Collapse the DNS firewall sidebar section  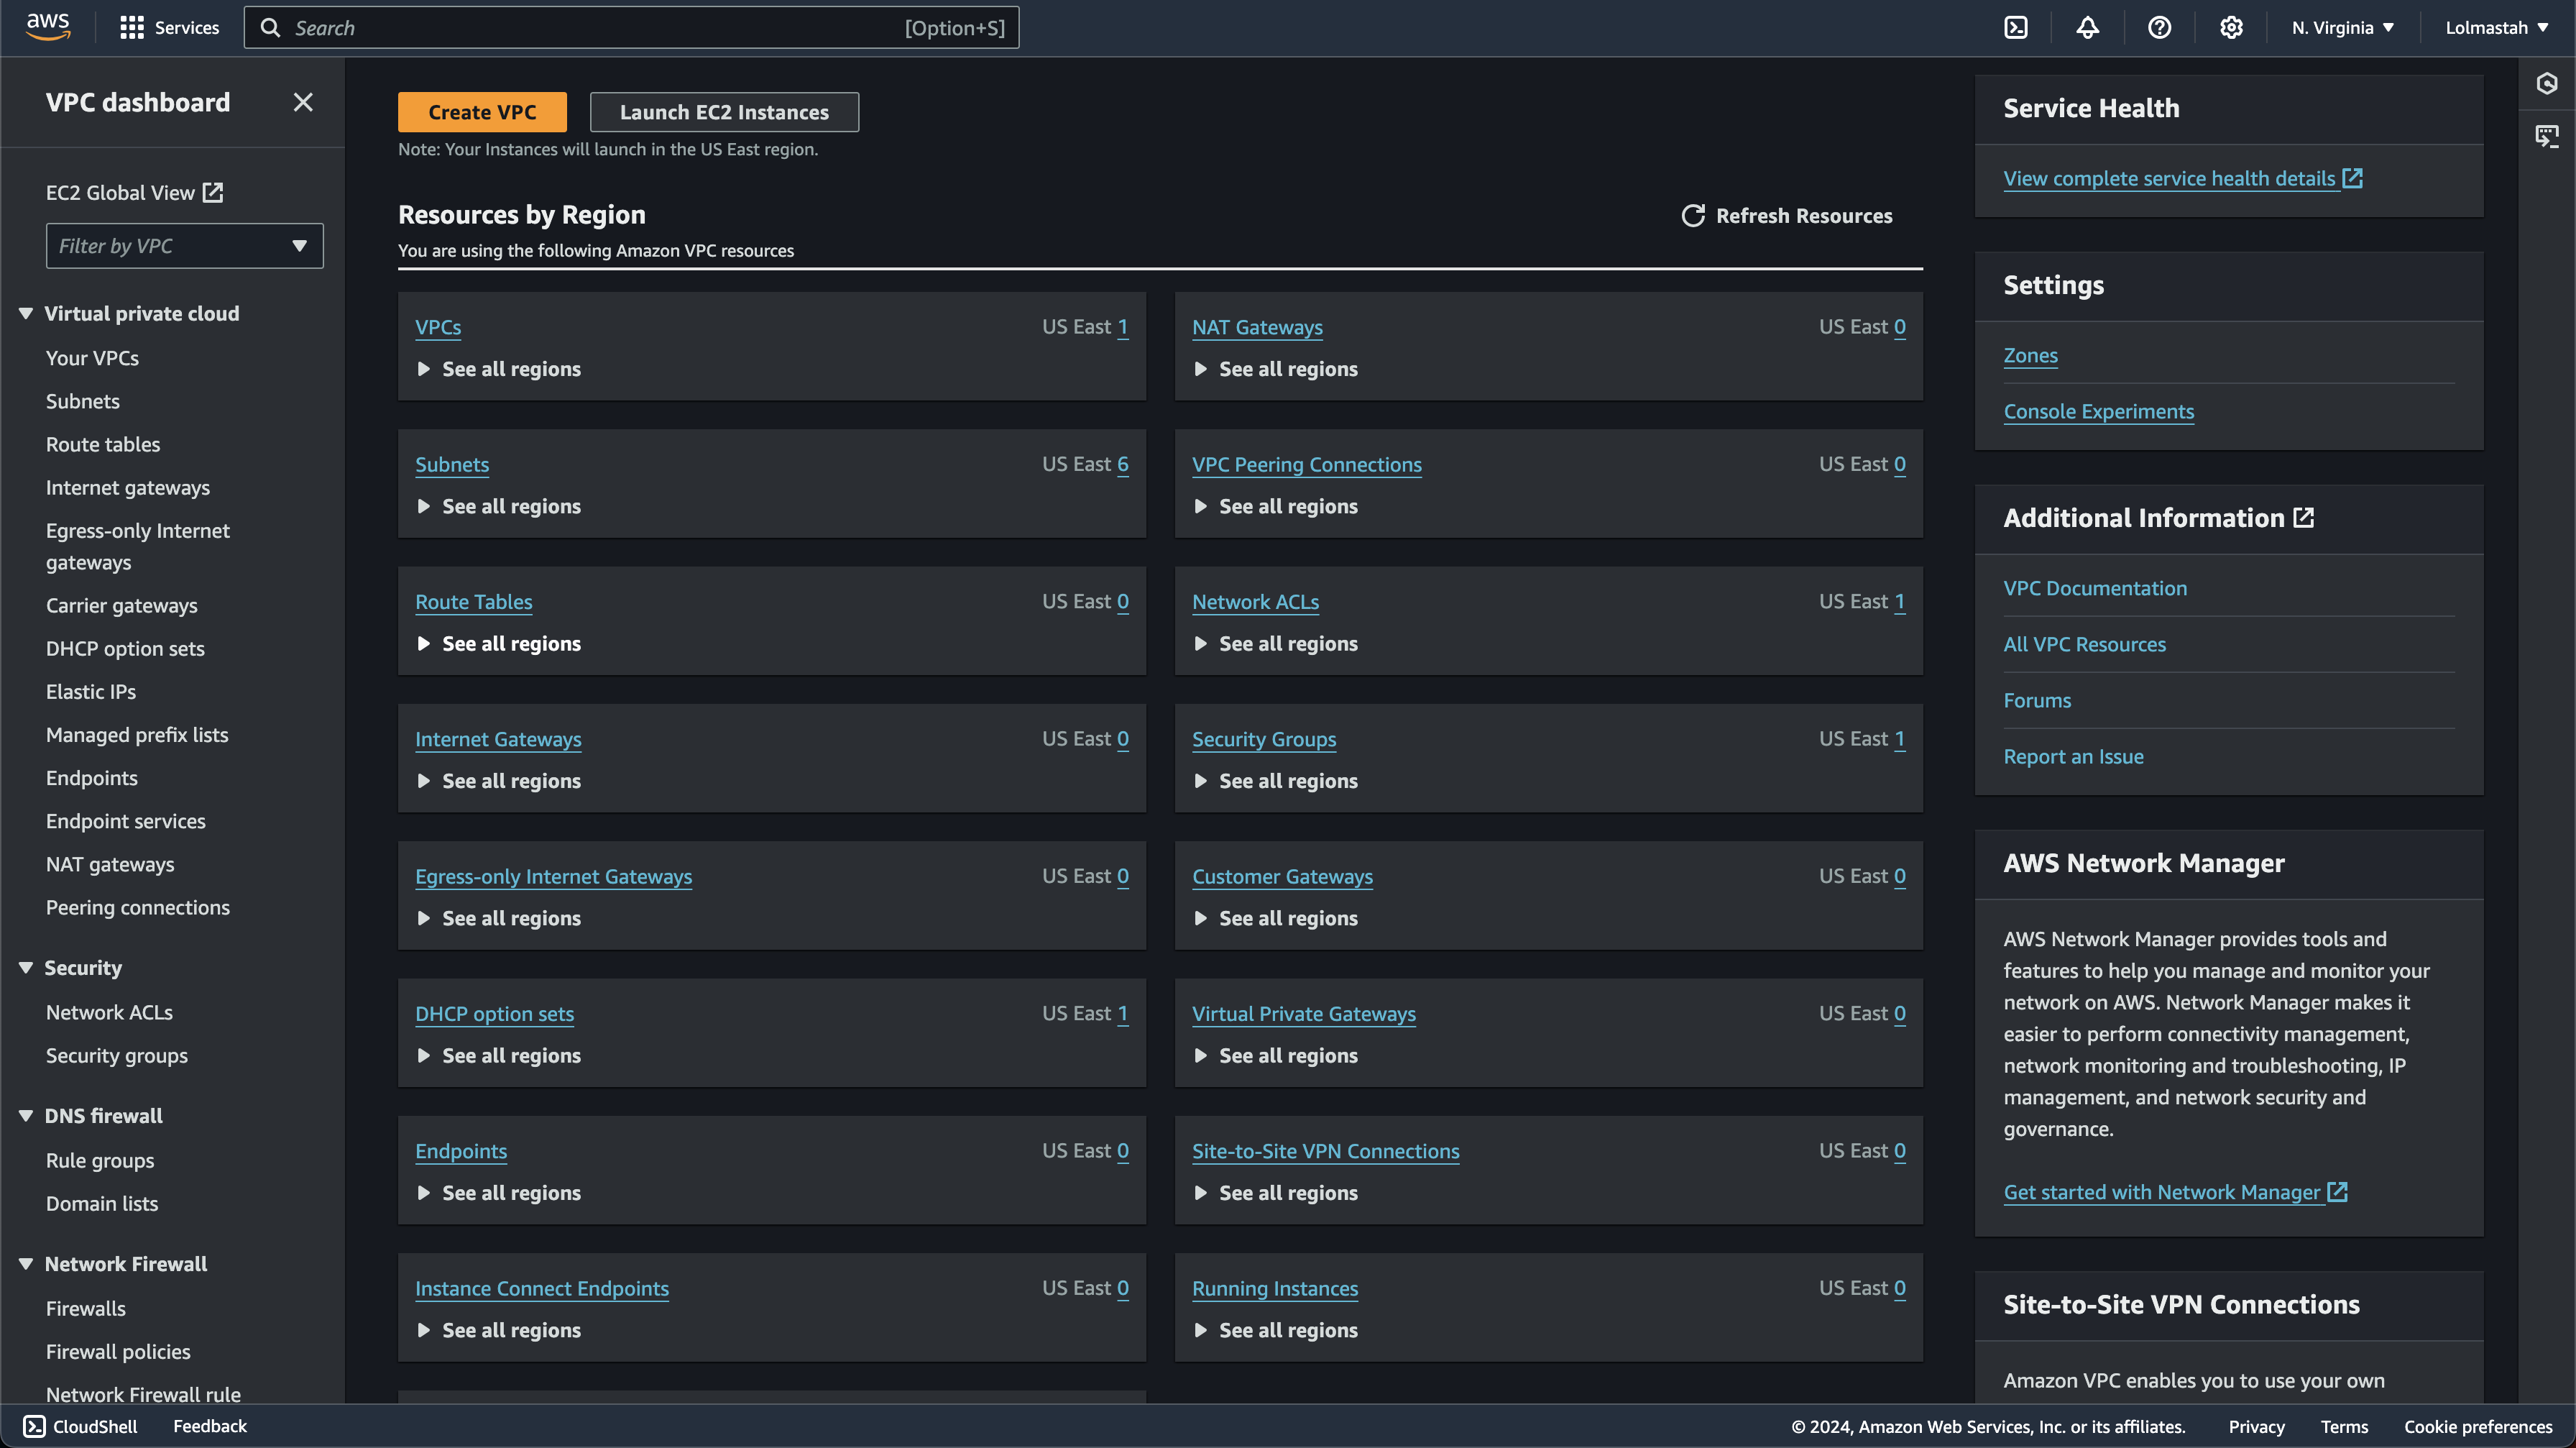tap(26, 1116)
